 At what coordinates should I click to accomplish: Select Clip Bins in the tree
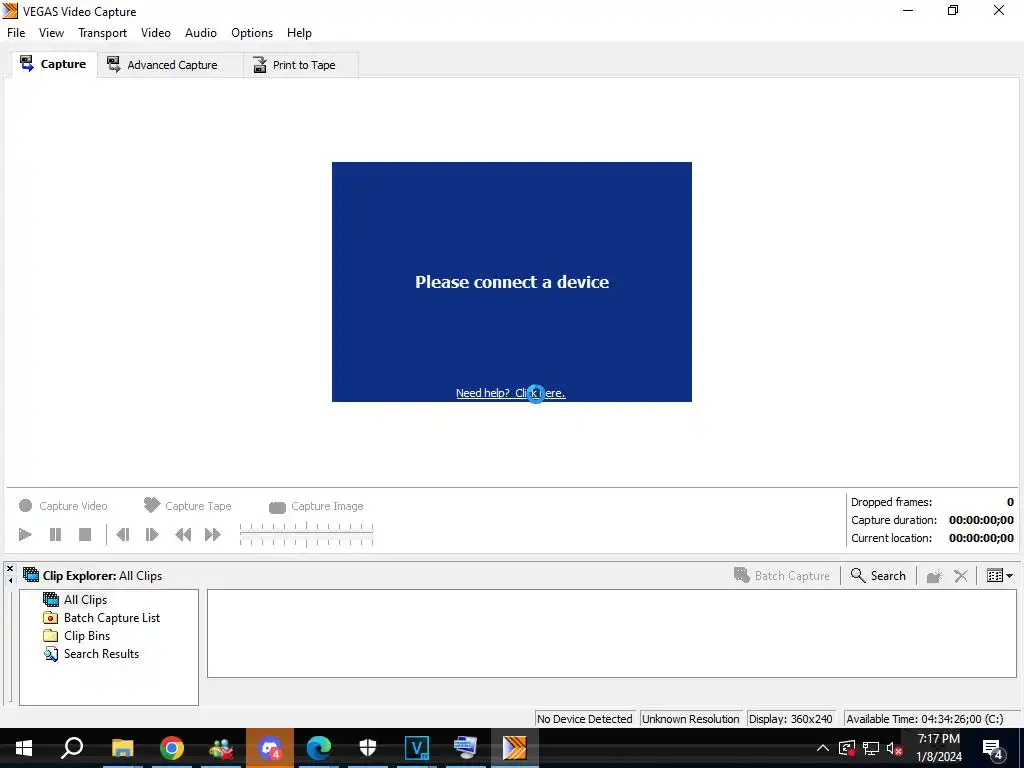76,636
